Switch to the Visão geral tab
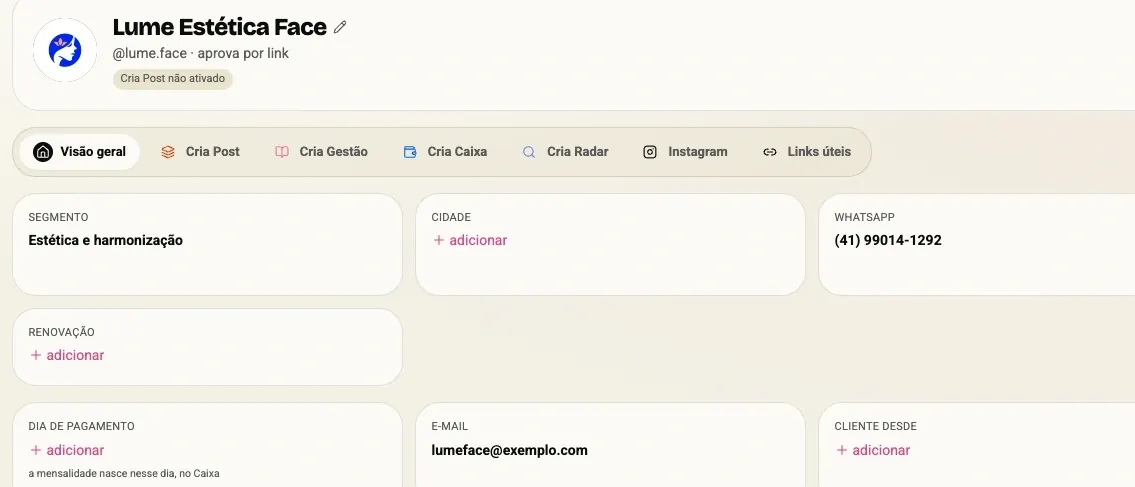 79,152
